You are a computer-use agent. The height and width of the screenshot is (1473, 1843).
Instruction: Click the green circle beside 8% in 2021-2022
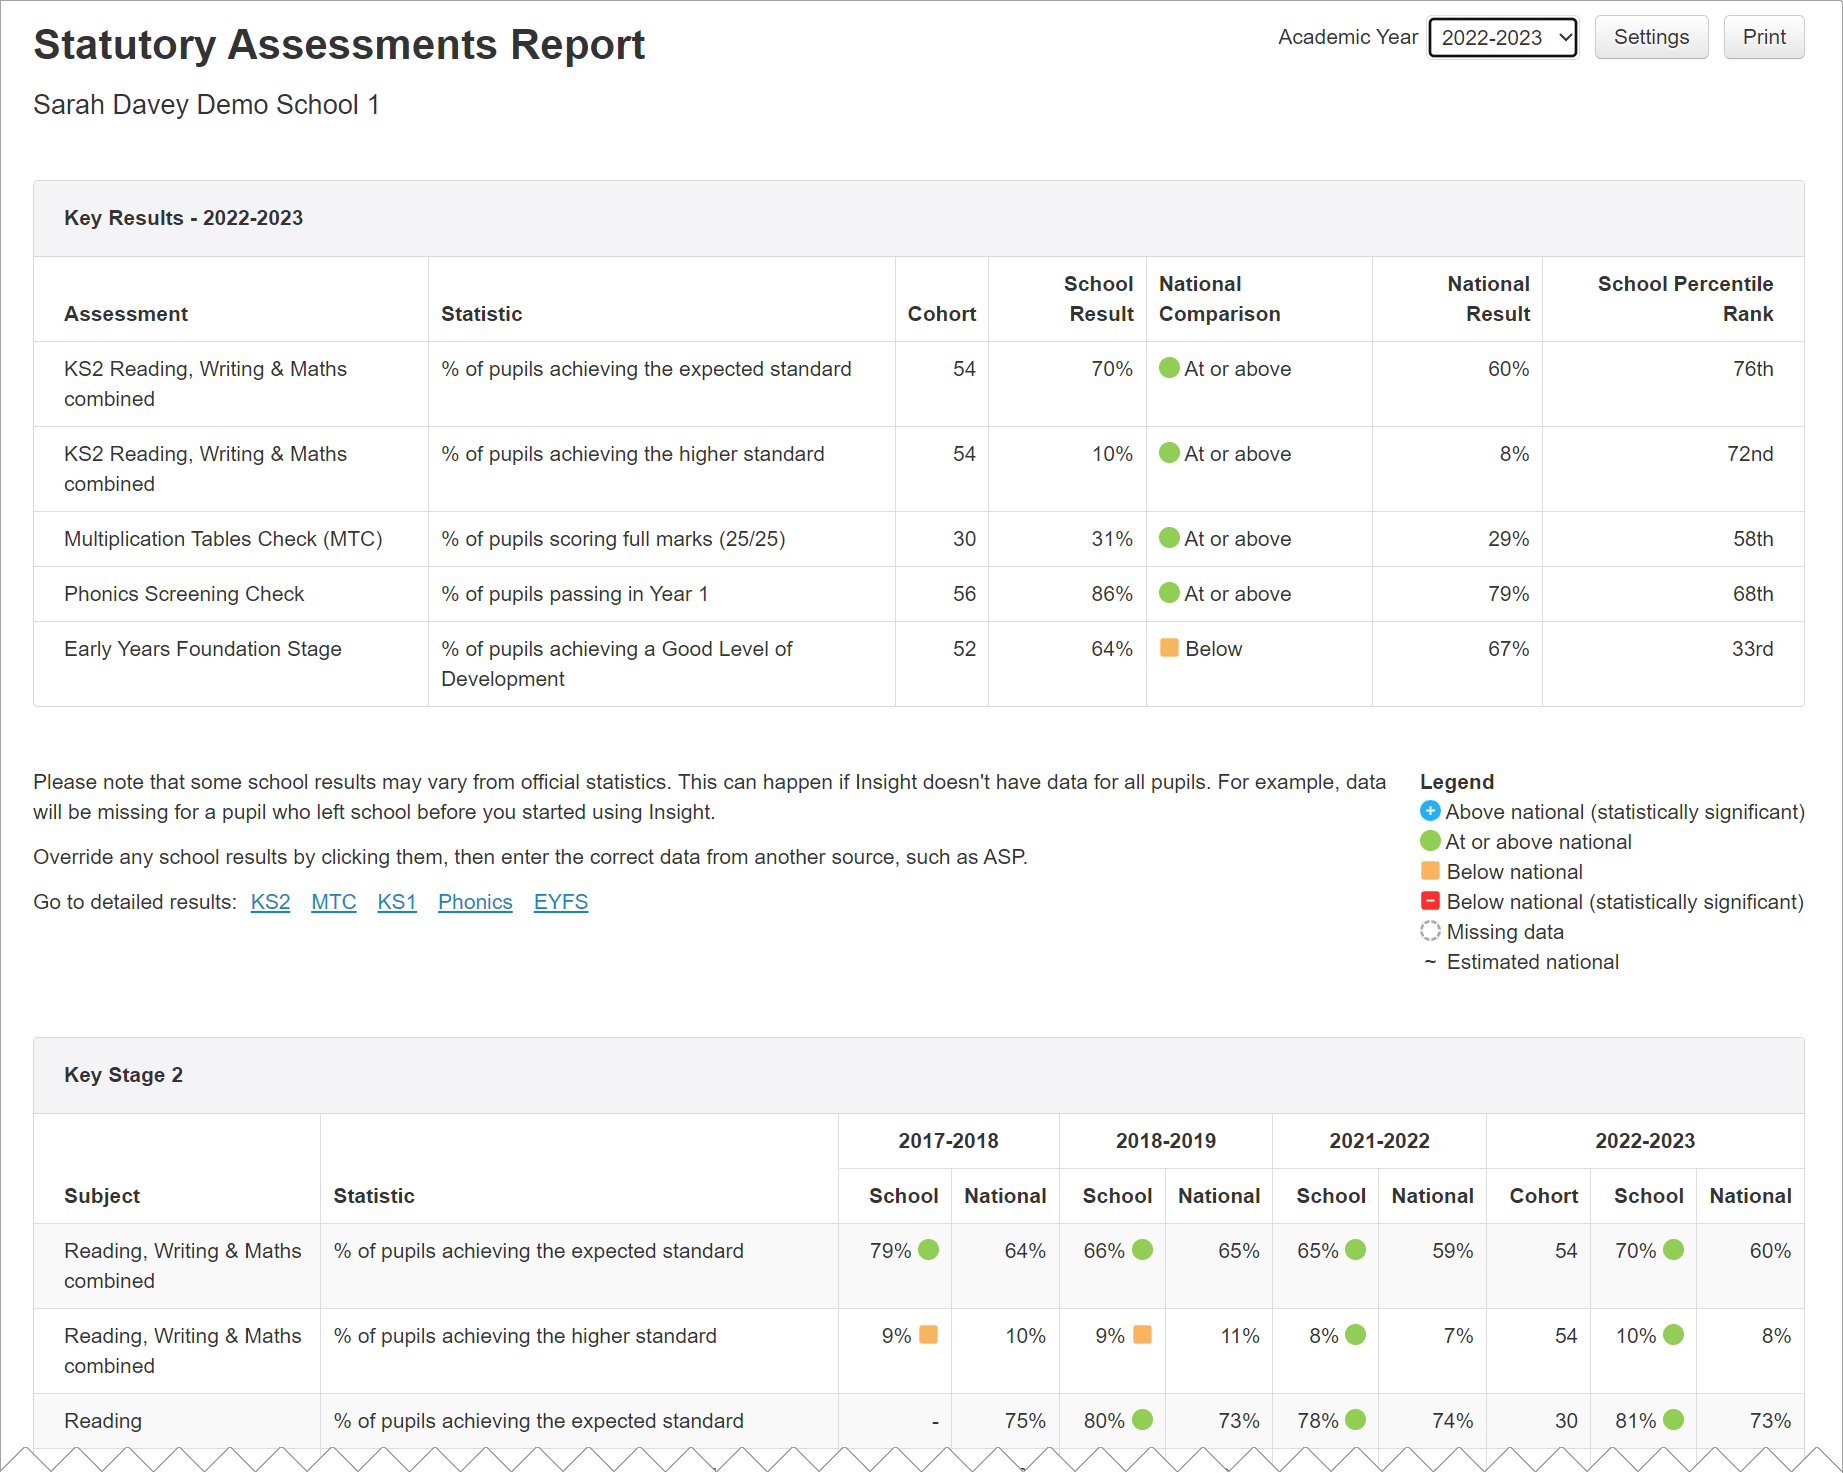(x=1355, y=1335)
